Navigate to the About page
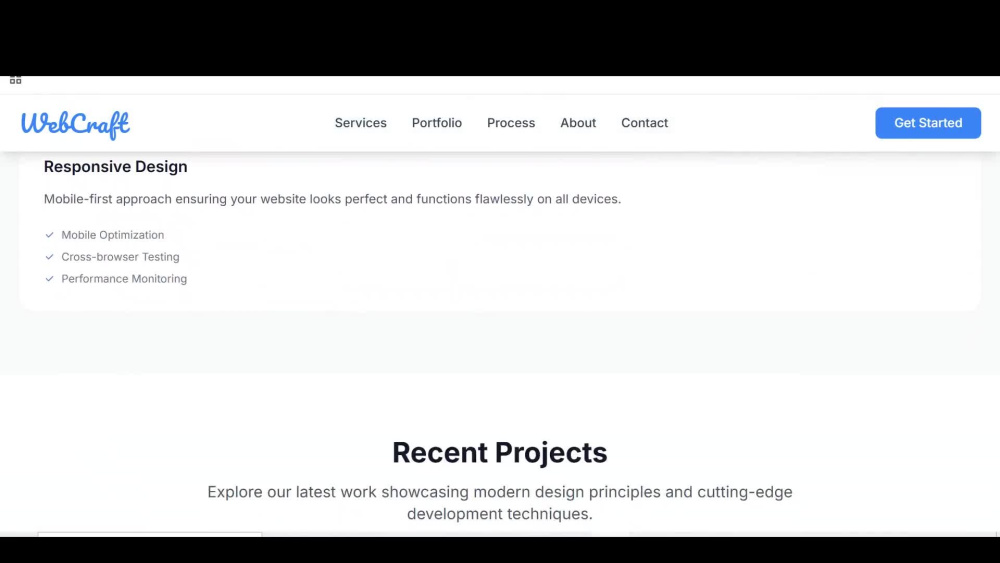Screen dimensions: 1000x563 pyautogui.click(x=578, y=123)
